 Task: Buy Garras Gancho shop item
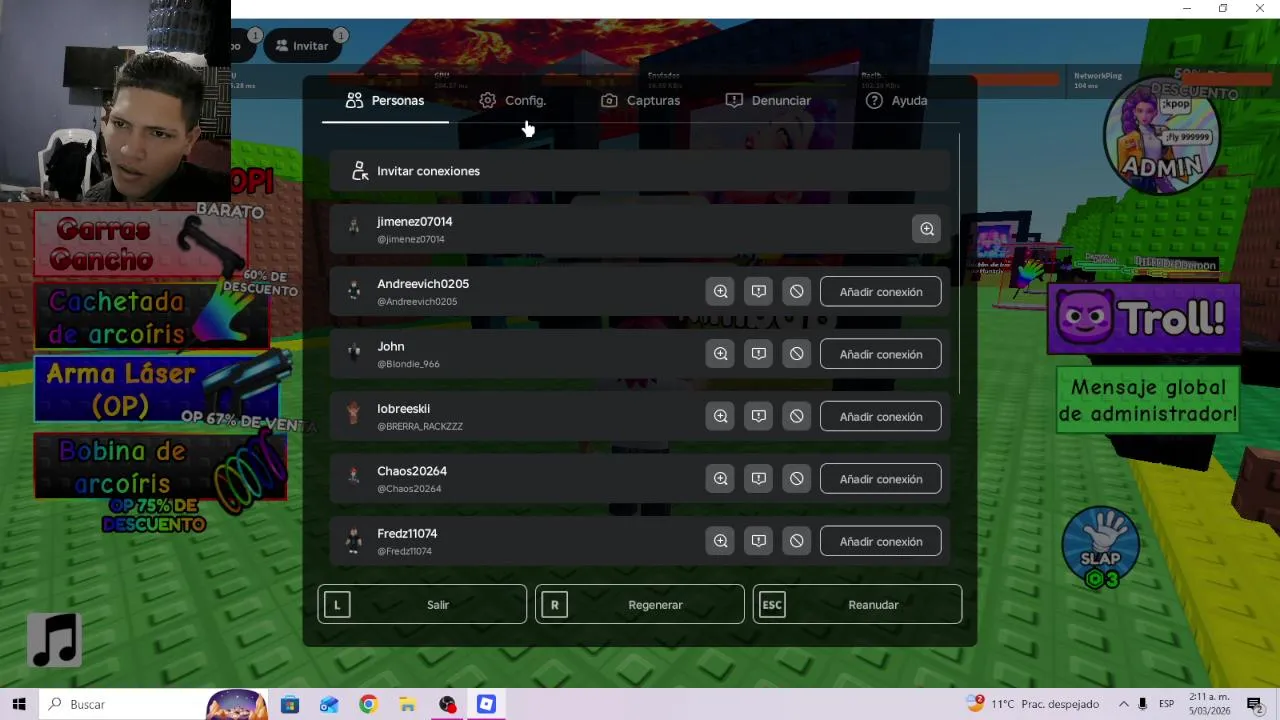click(x=140, y=244)
